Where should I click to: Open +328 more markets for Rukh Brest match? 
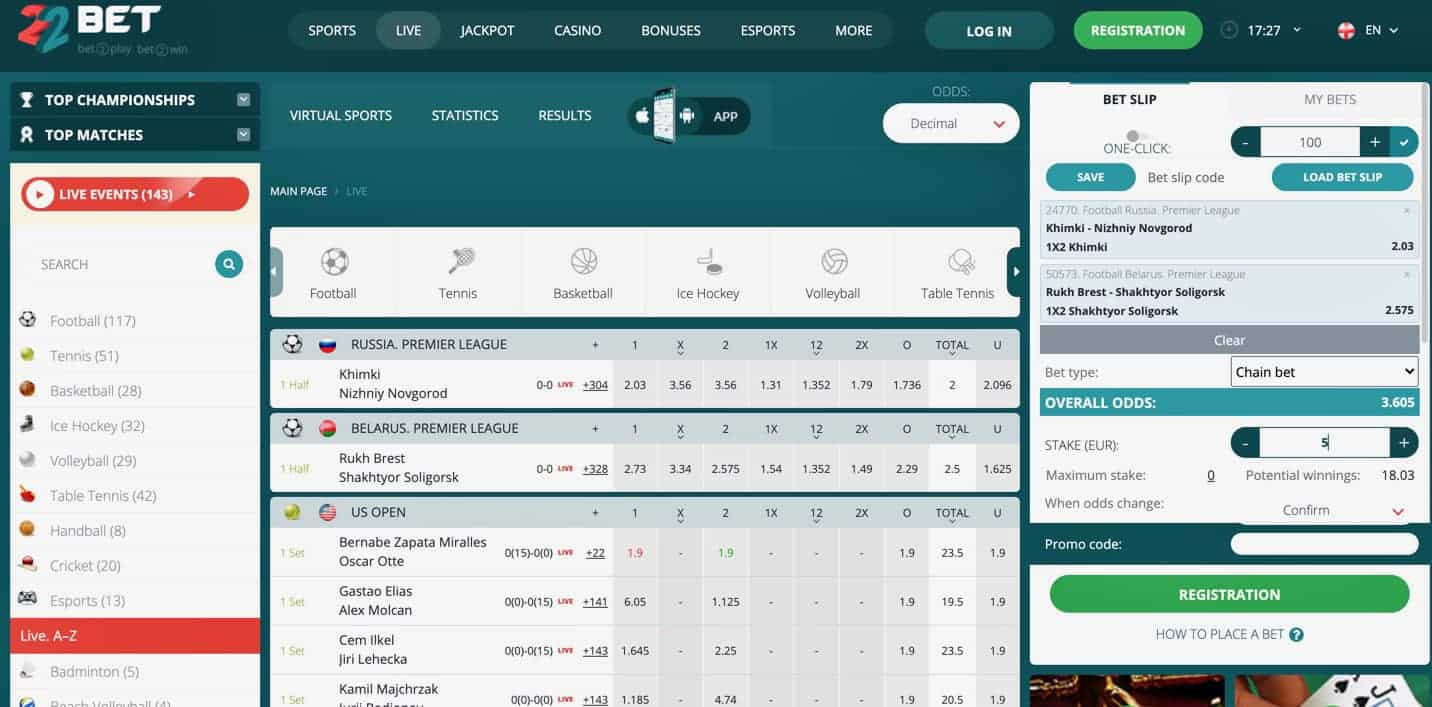pyautogui.click(x=595, y=469)
